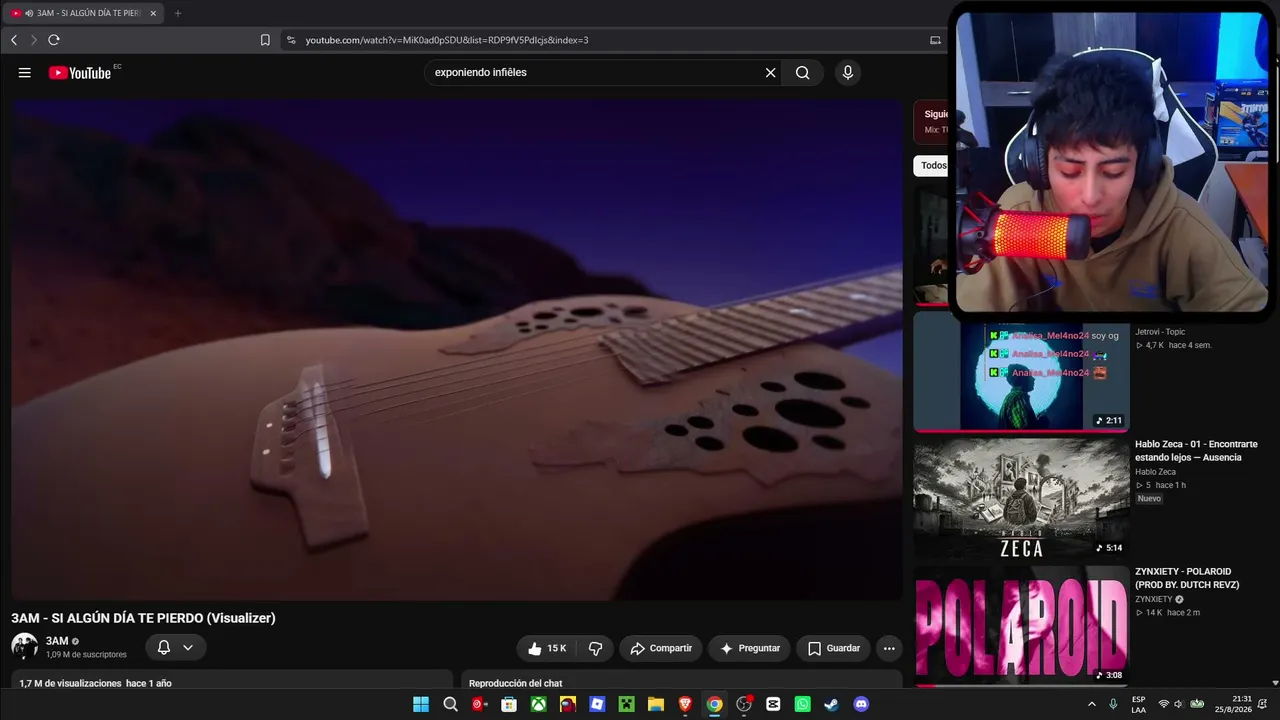Viewport: 1280px width, 720px height.
Task: Open Discord from the taskbar
Action: pyautogui.click(x=861, y=704)
